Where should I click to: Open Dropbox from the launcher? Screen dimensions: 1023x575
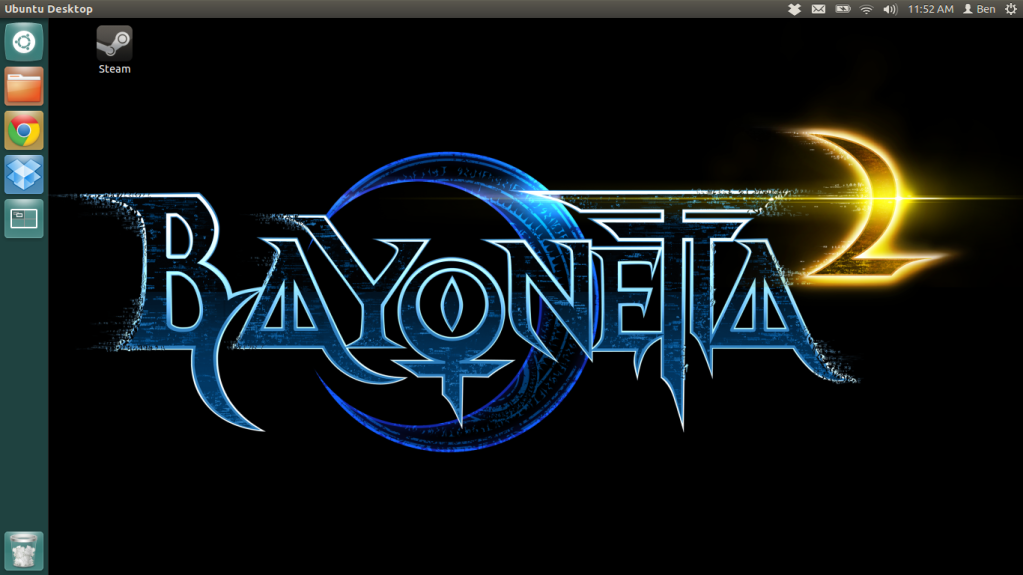pyautogui.click(x=24, y=174)
